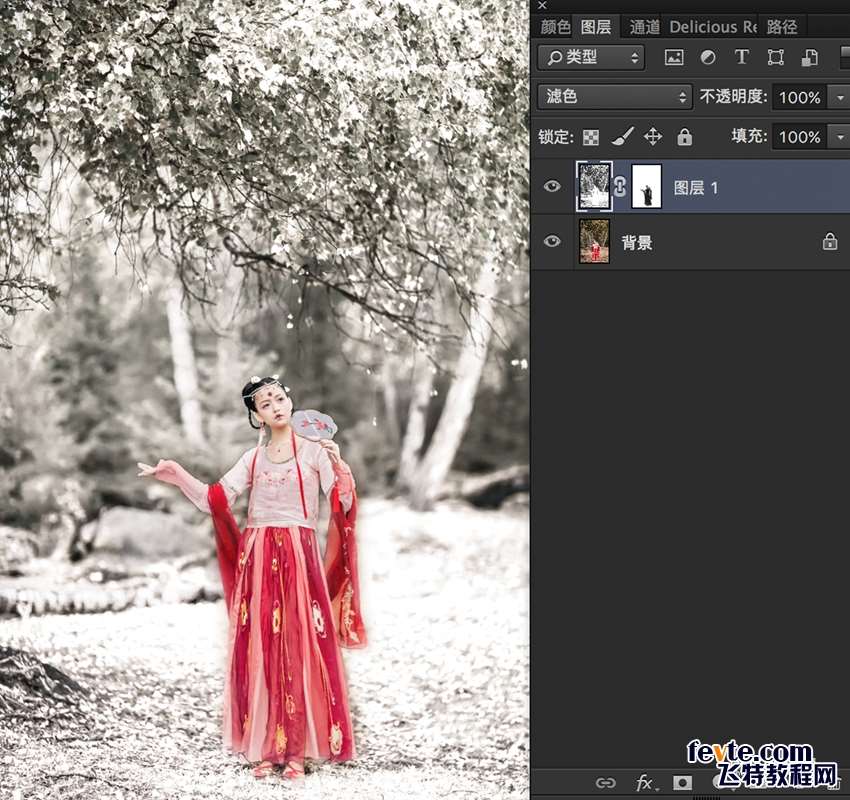
Task: Filter layers by smart object icon
Action: click(x=809, y=57)
